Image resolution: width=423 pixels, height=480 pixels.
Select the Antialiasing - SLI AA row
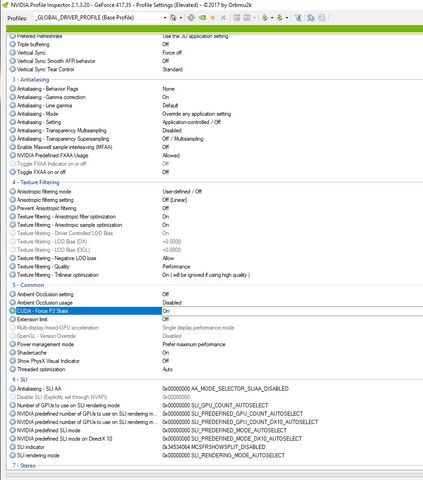(x=39, y=388)
